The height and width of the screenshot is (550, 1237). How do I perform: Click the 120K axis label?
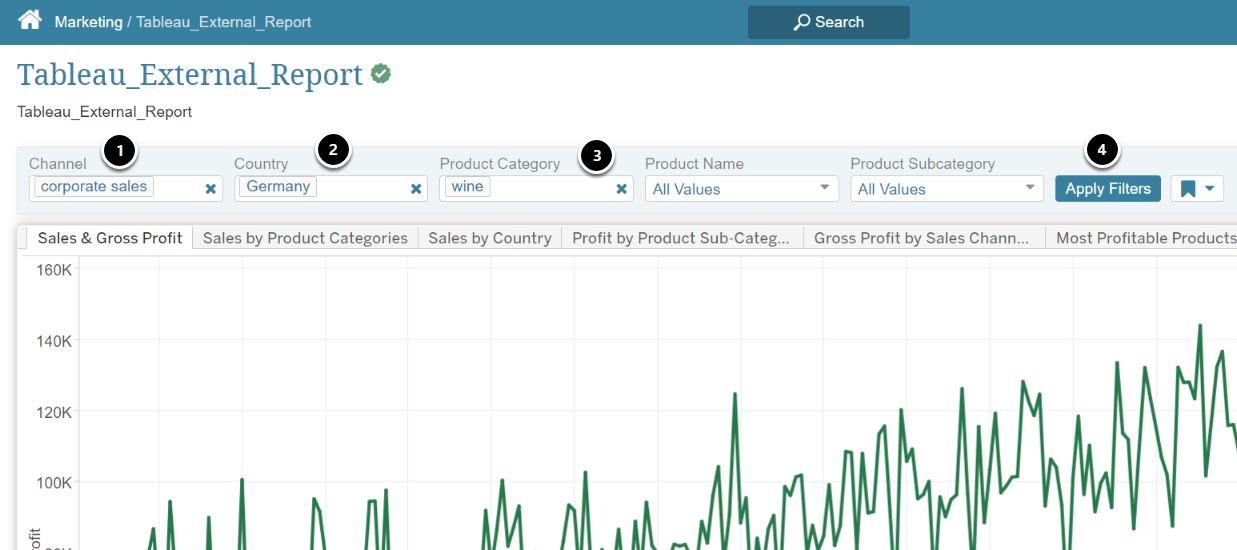[52, 412]
